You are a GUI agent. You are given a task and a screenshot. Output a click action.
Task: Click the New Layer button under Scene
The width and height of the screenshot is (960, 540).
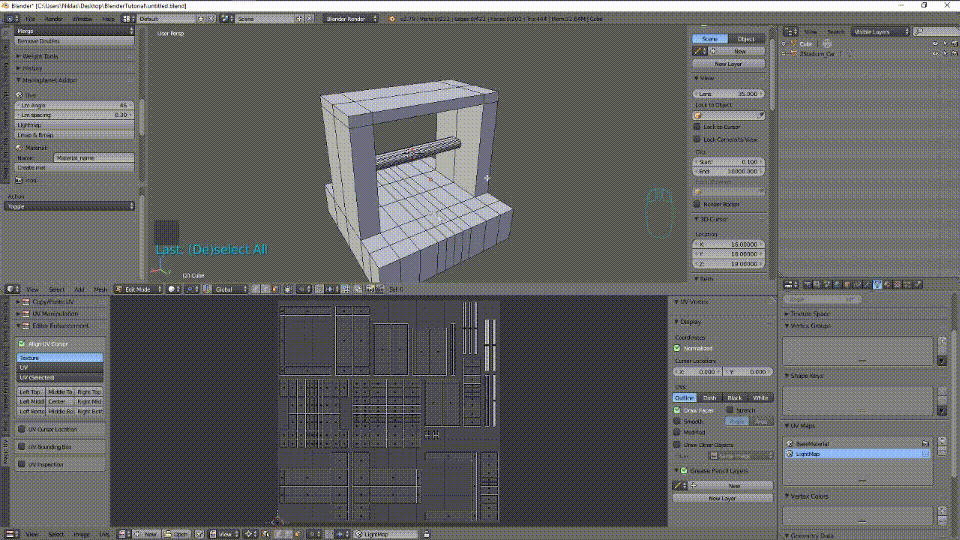tap(729, 63)
